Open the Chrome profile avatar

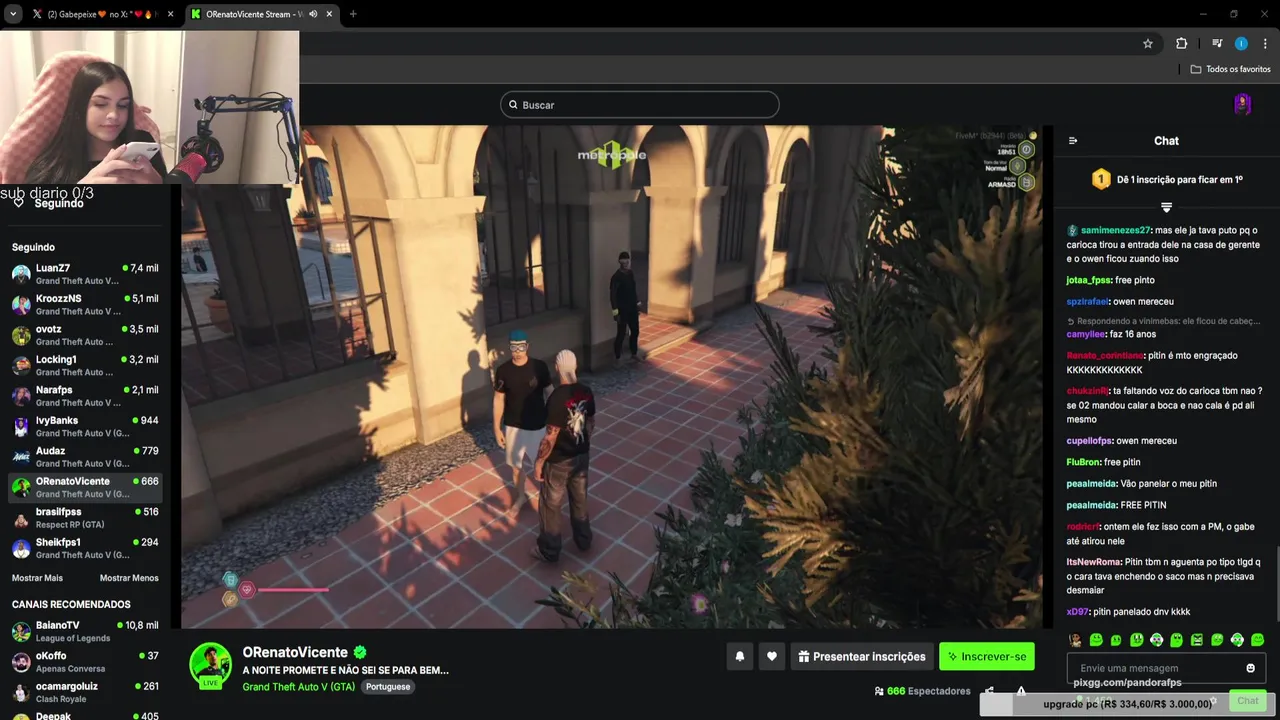click(x=1241, y=43)
